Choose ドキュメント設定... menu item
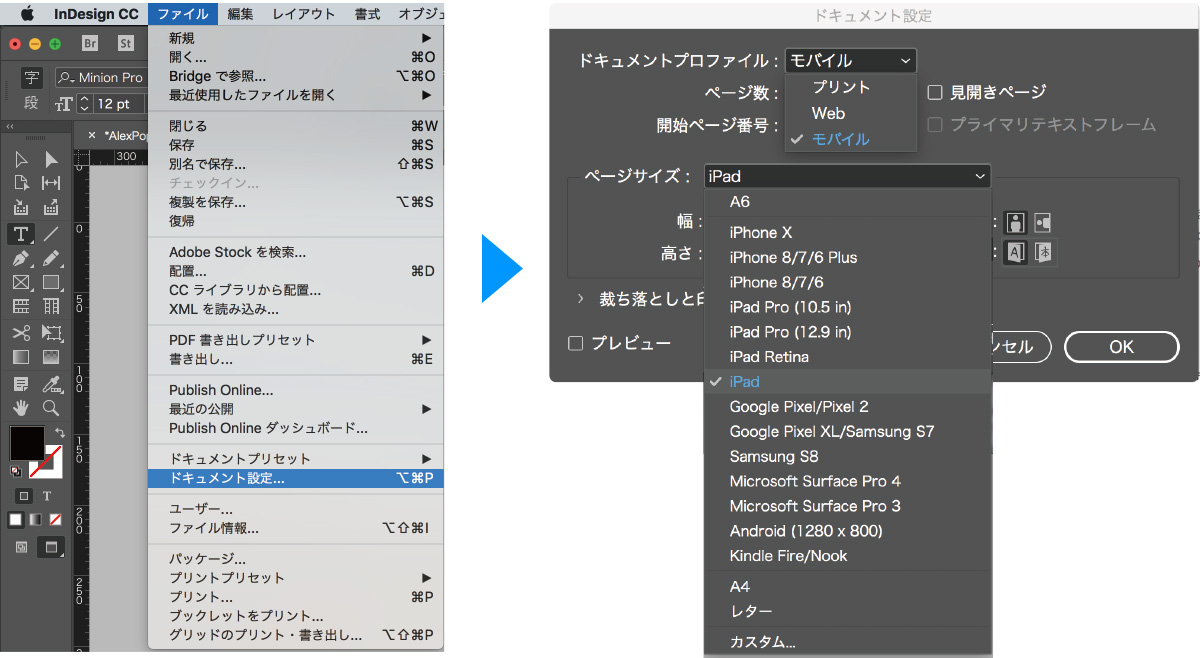The image size is (1200, 658). pos(295,478)
